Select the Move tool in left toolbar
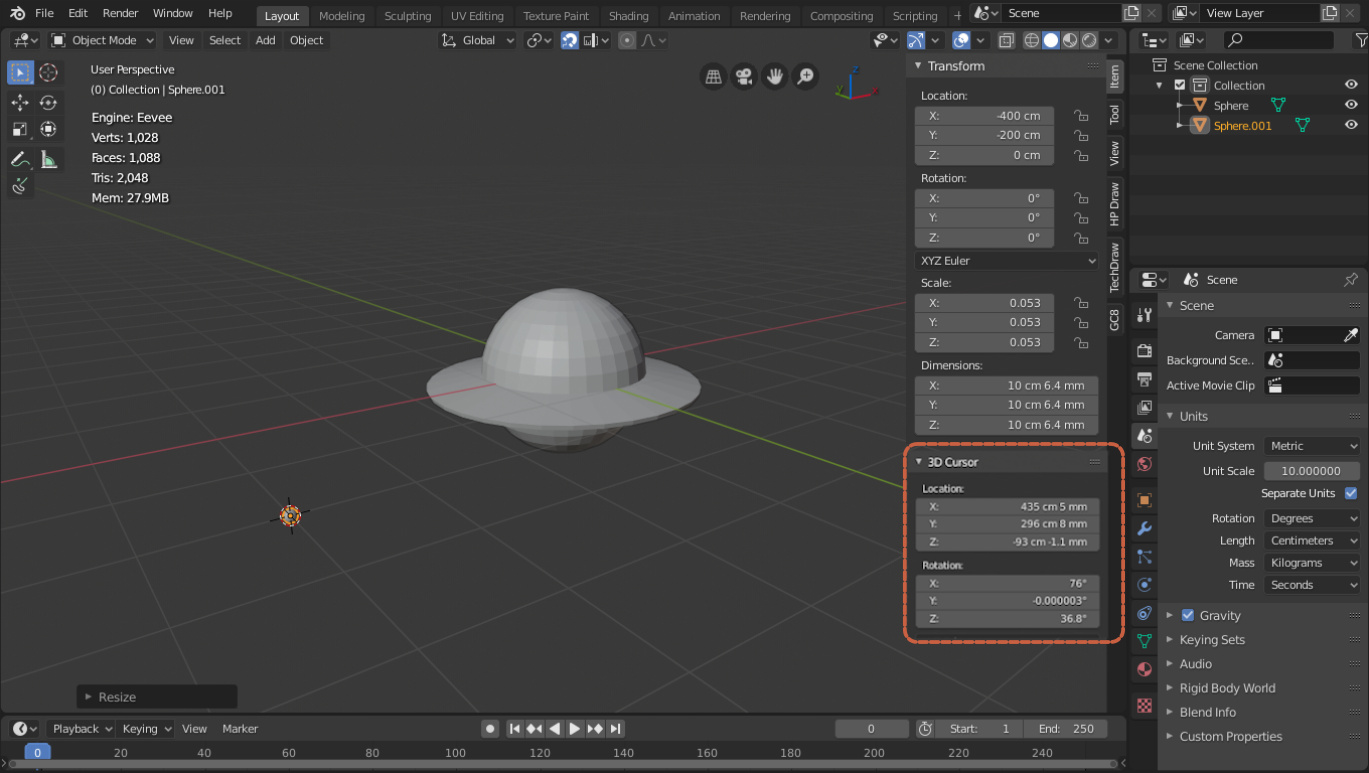 coord(20,103)
